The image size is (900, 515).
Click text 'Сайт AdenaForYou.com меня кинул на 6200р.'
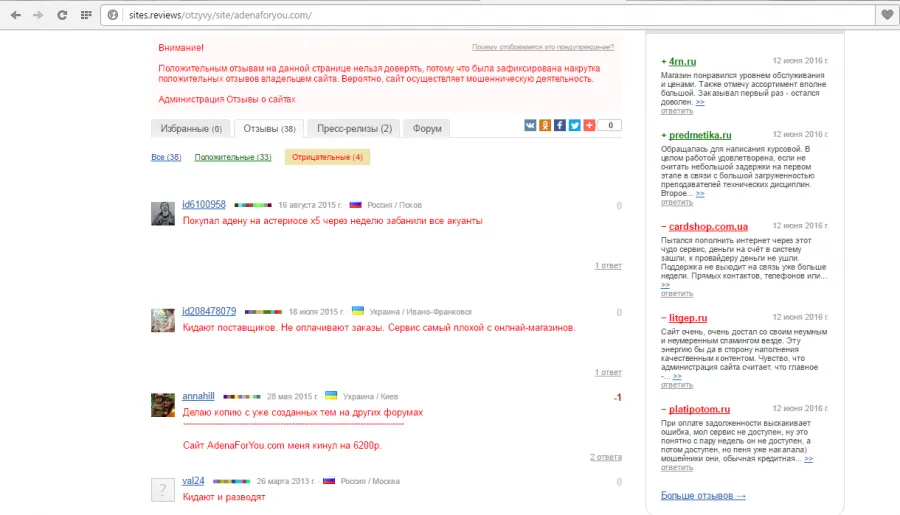282,446
